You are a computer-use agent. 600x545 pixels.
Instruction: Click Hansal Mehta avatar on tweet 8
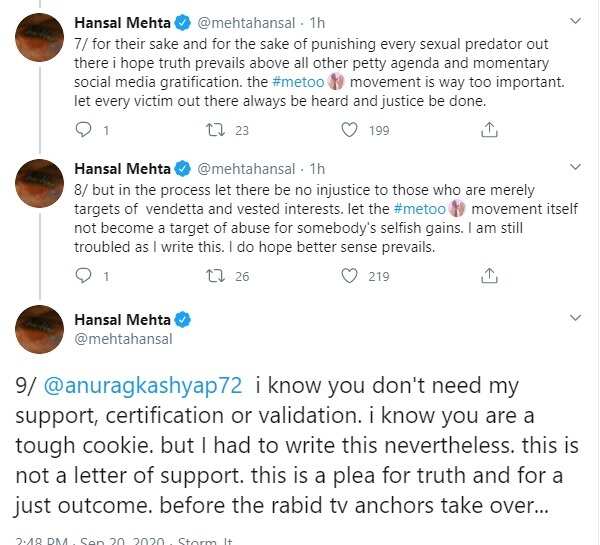[x=41, y=187]
